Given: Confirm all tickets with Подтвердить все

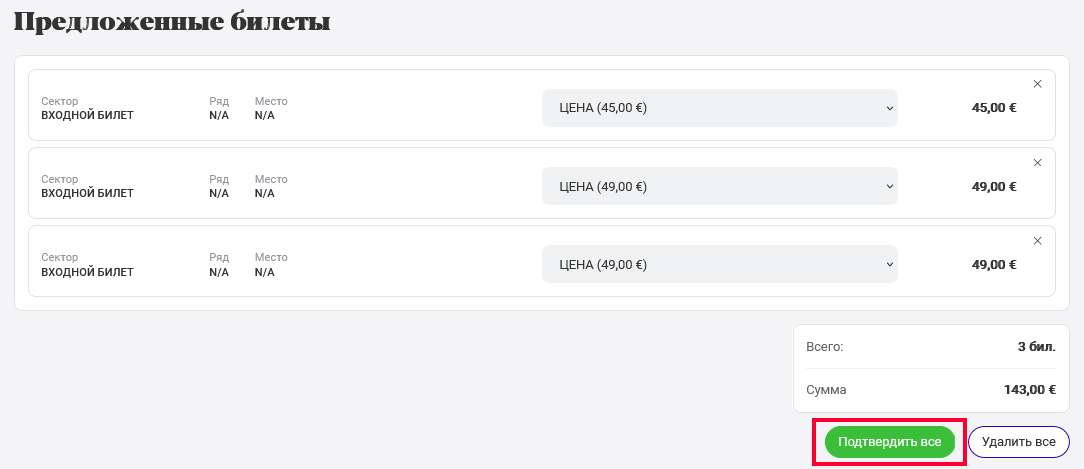Looking at the screenshot, I should [890, 442].
